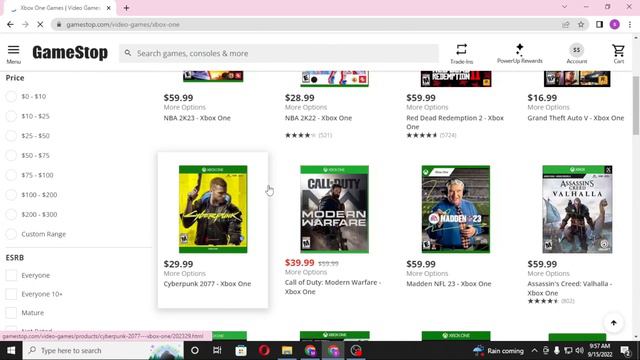Open Madden NFL 23 - Xbox One link
The height and width of the screenshot is (360, 640).
(449, 284)
